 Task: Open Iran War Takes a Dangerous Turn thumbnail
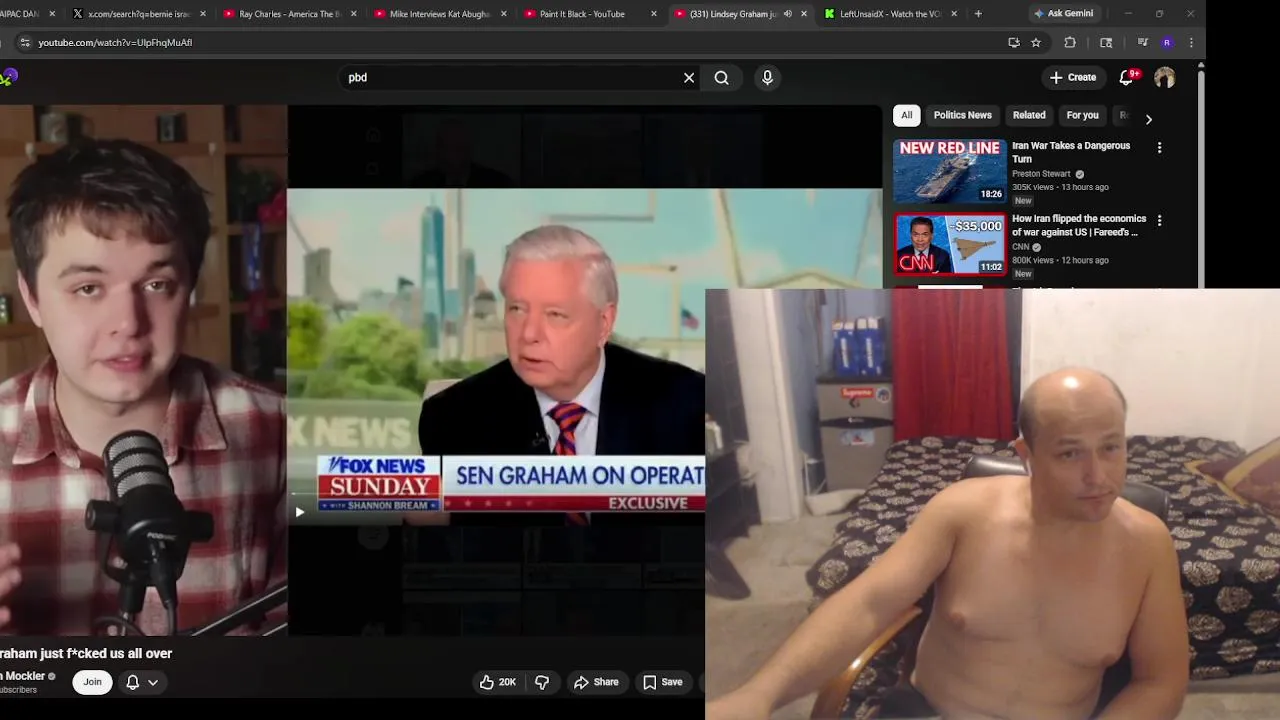pyautogui.click(x=949, y=172)
